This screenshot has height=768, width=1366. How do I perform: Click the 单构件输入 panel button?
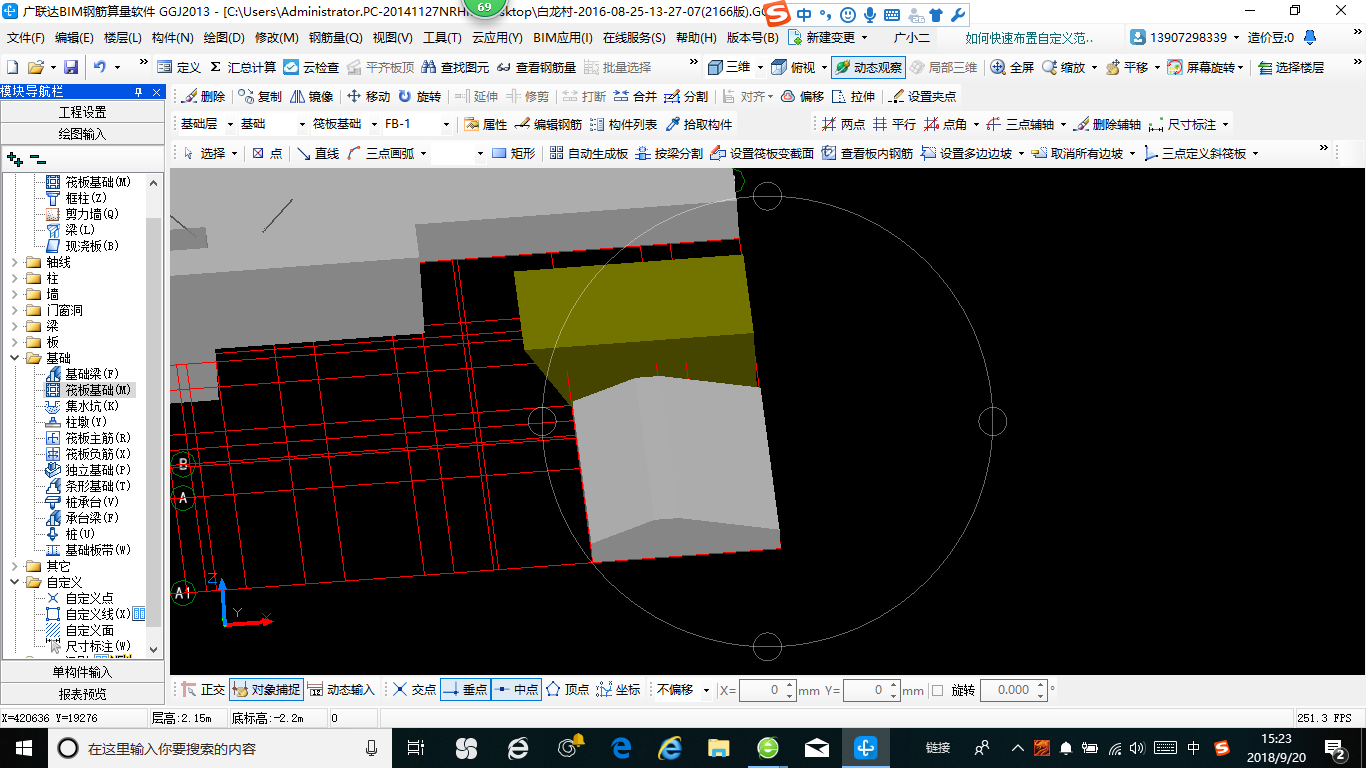tap(82, 672)
